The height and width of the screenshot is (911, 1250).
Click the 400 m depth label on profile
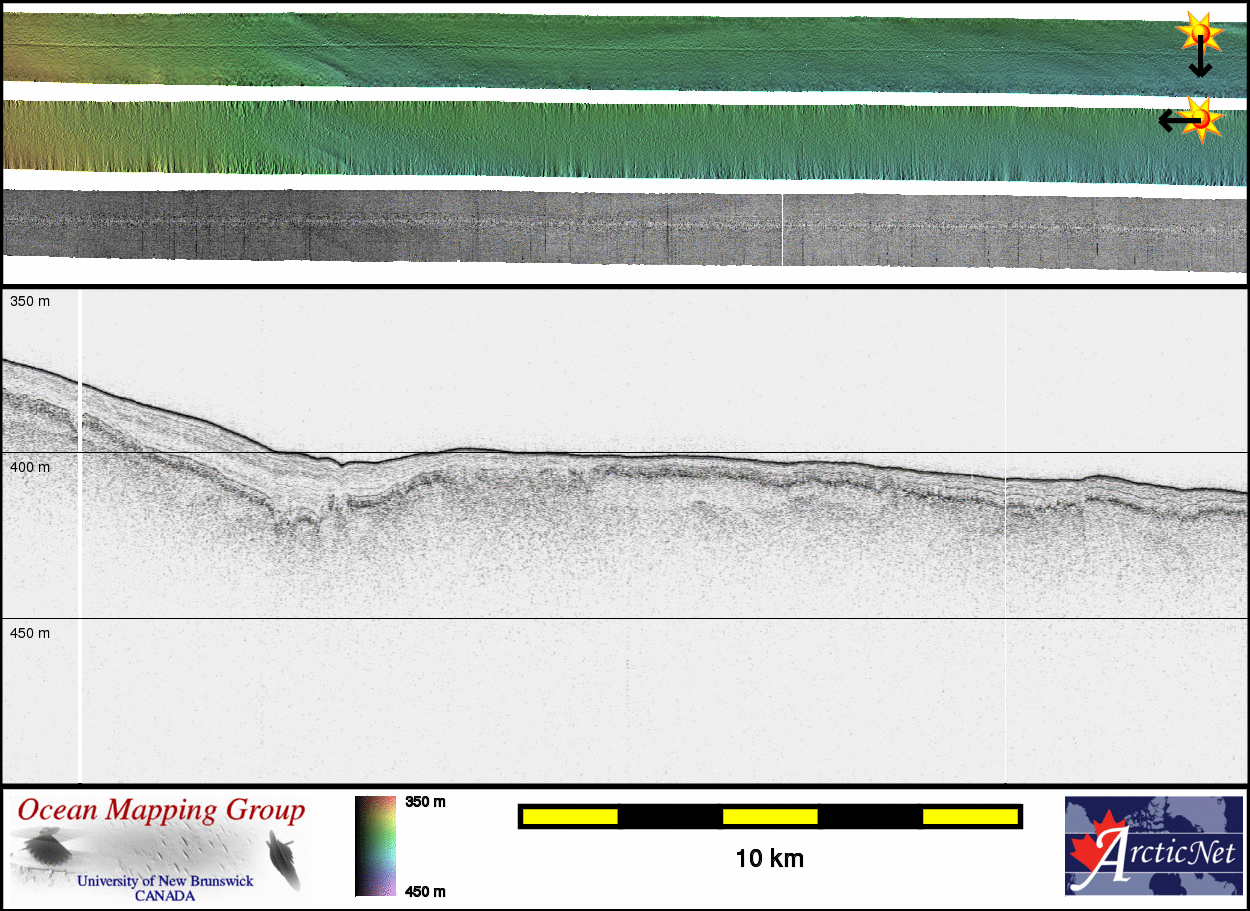click(30, 467)
